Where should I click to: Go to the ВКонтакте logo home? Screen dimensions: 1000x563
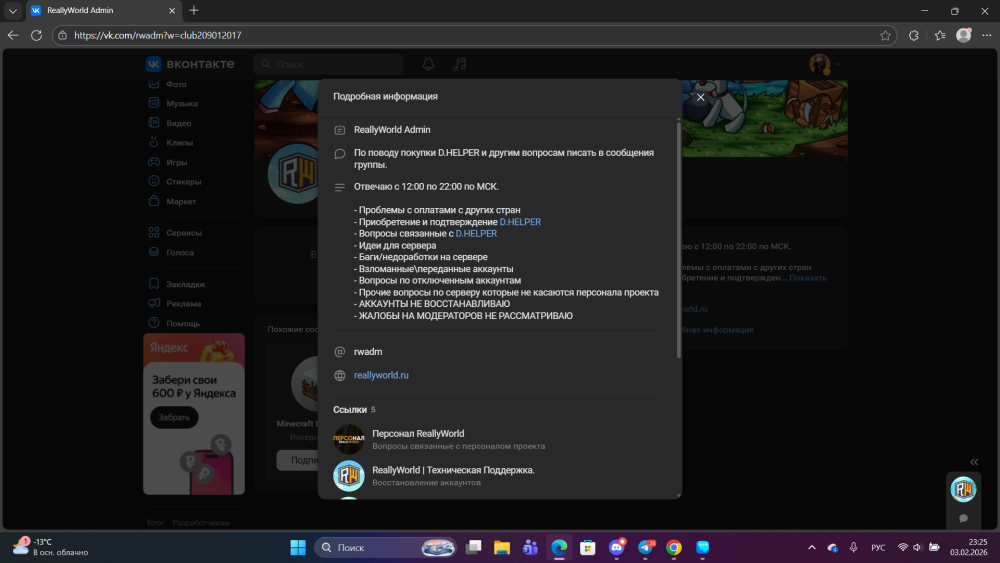(x=190, y=64)
